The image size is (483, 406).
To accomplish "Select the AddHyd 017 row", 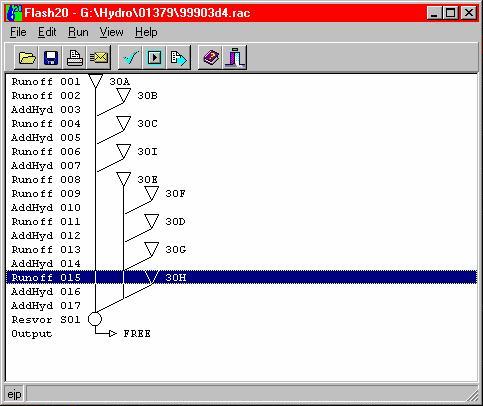I will tap(242, 305).
